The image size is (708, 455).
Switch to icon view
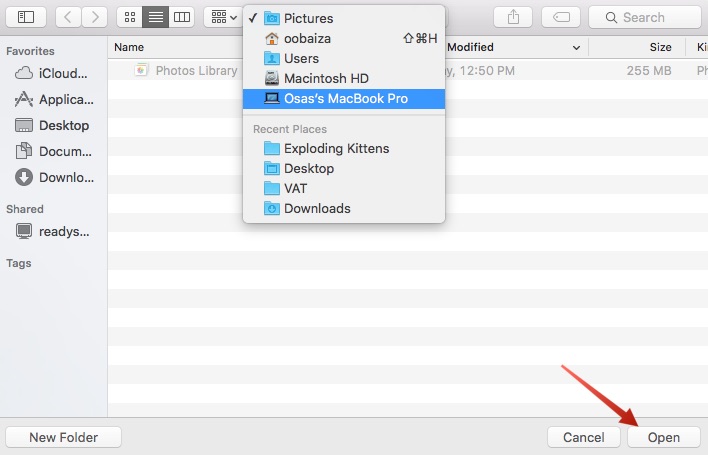pos(130,17)
